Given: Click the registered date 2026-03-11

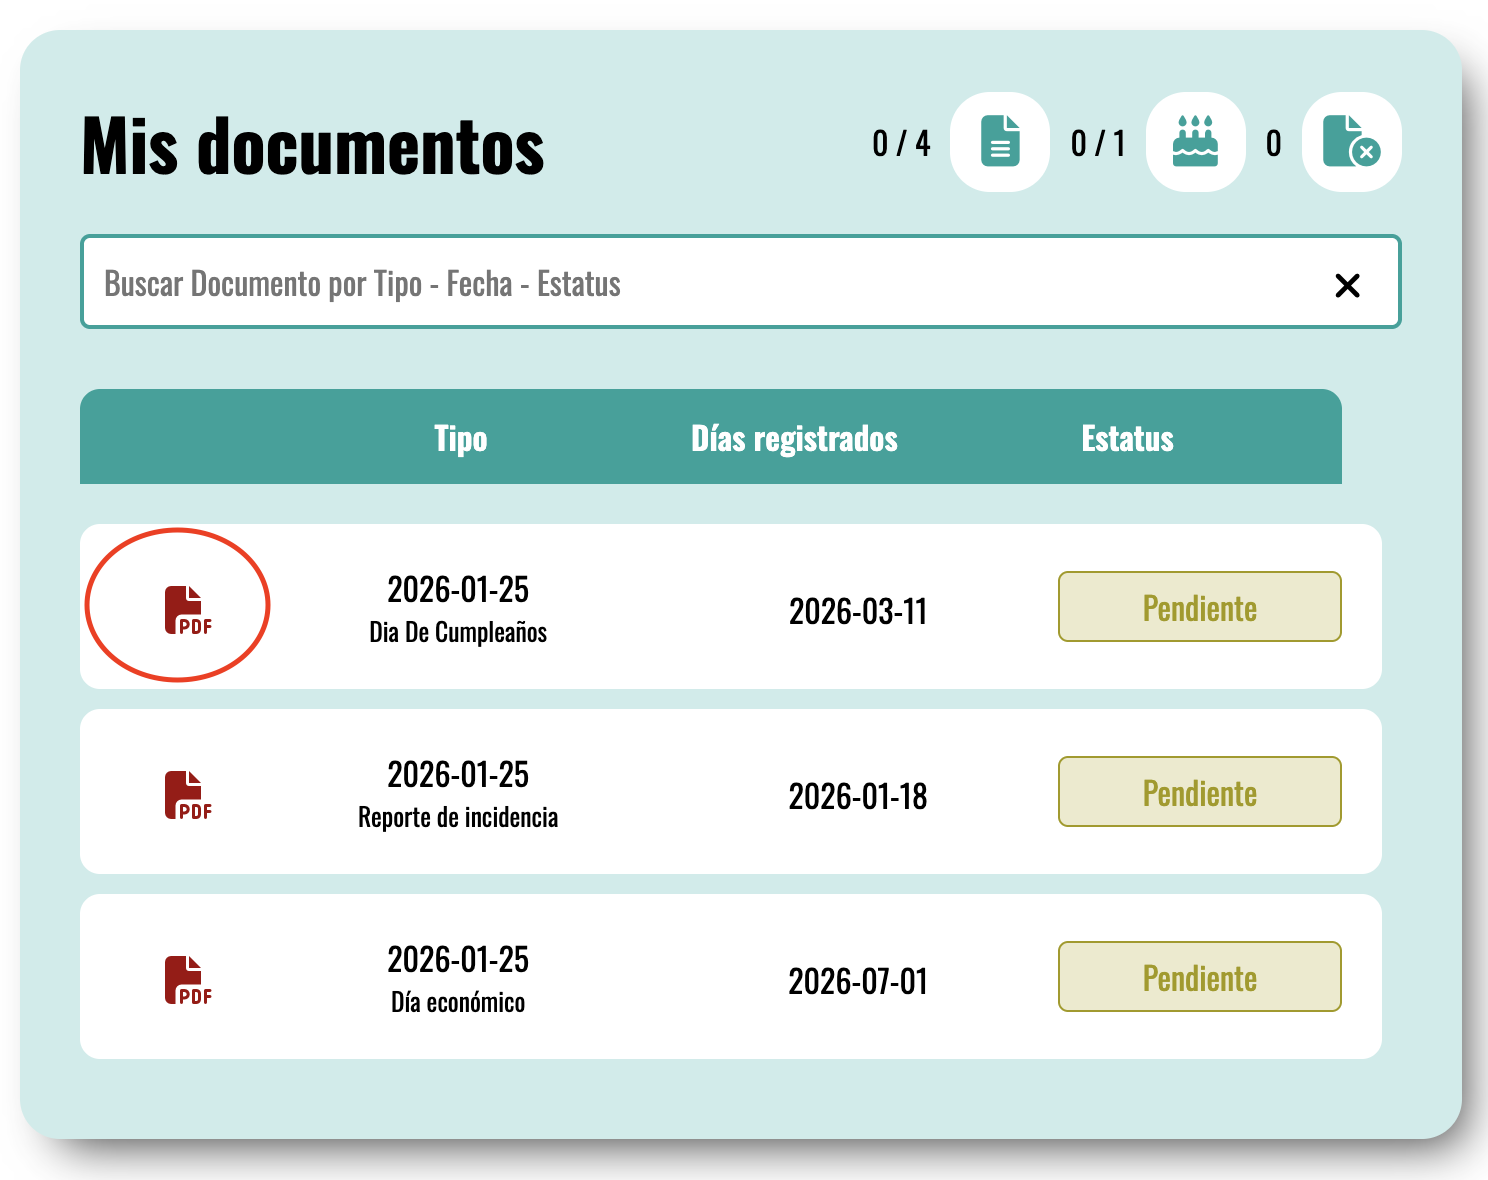Looking at the screenshot, I should click(858, 611).
